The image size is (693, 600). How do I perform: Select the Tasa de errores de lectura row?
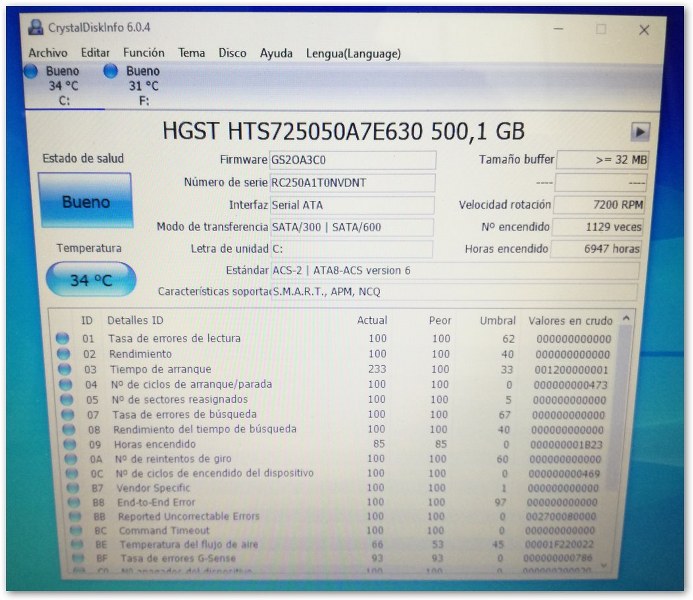click(x=335, y=338)
